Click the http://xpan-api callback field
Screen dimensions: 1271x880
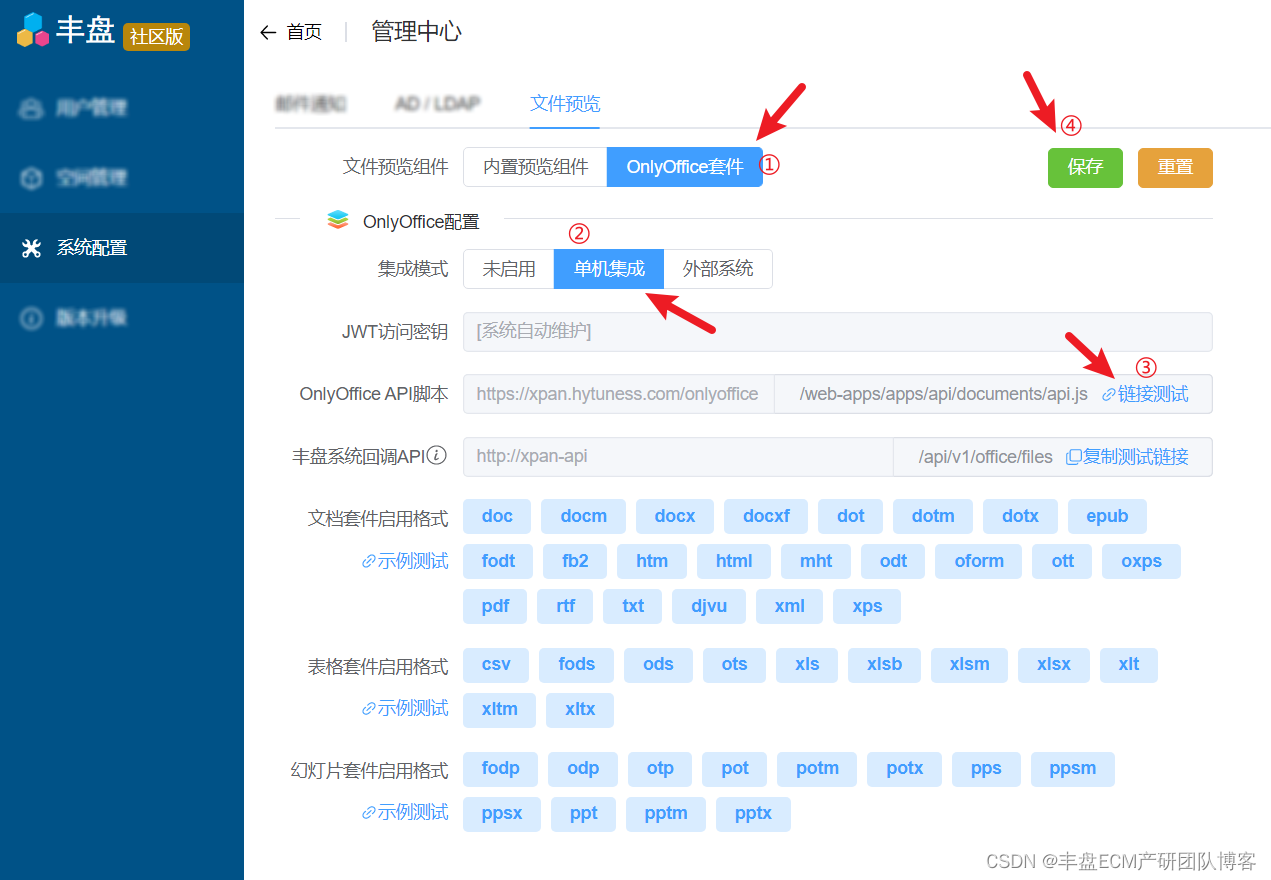(x=678, y=457)
